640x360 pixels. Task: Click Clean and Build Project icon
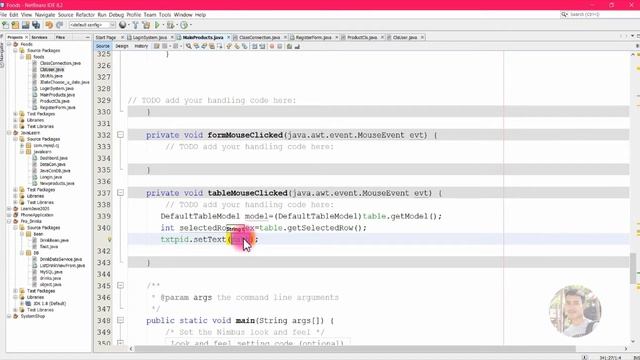click(146, 25)
